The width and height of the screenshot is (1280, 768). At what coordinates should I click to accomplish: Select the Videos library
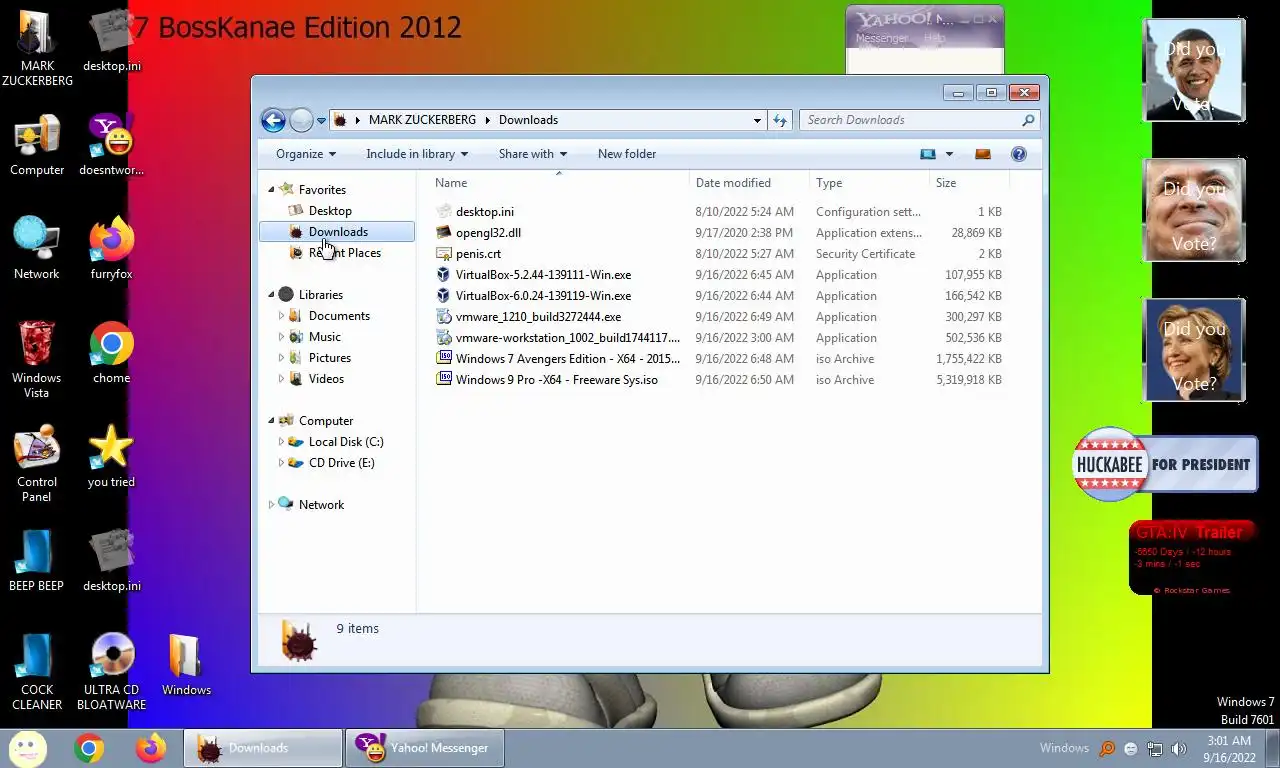tap(326, 379)
